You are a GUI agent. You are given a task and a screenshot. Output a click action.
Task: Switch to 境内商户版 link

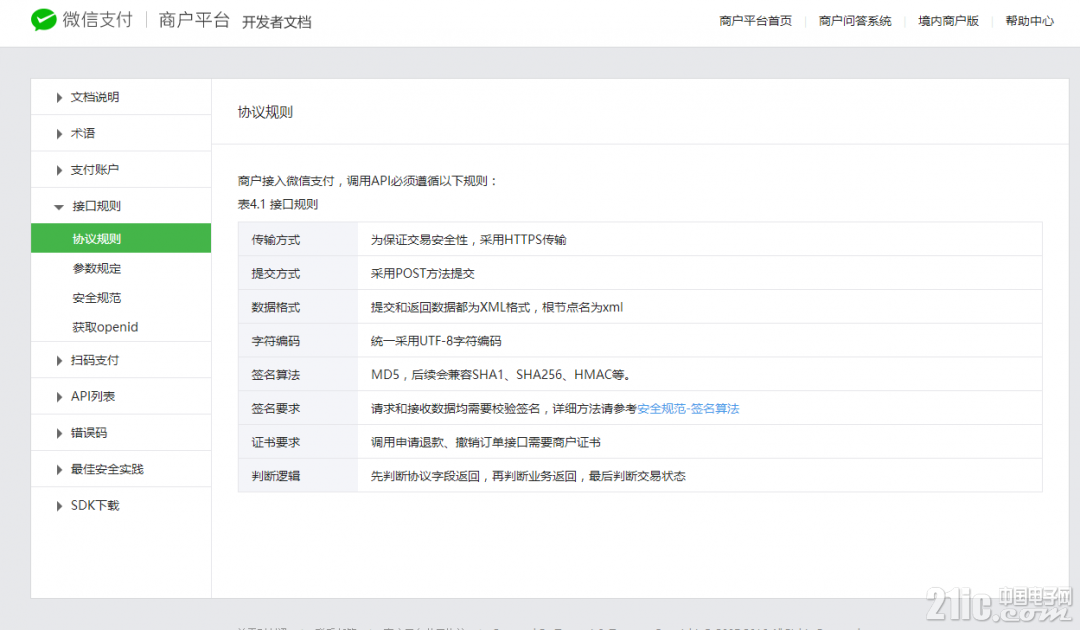[x=948, y=21]
